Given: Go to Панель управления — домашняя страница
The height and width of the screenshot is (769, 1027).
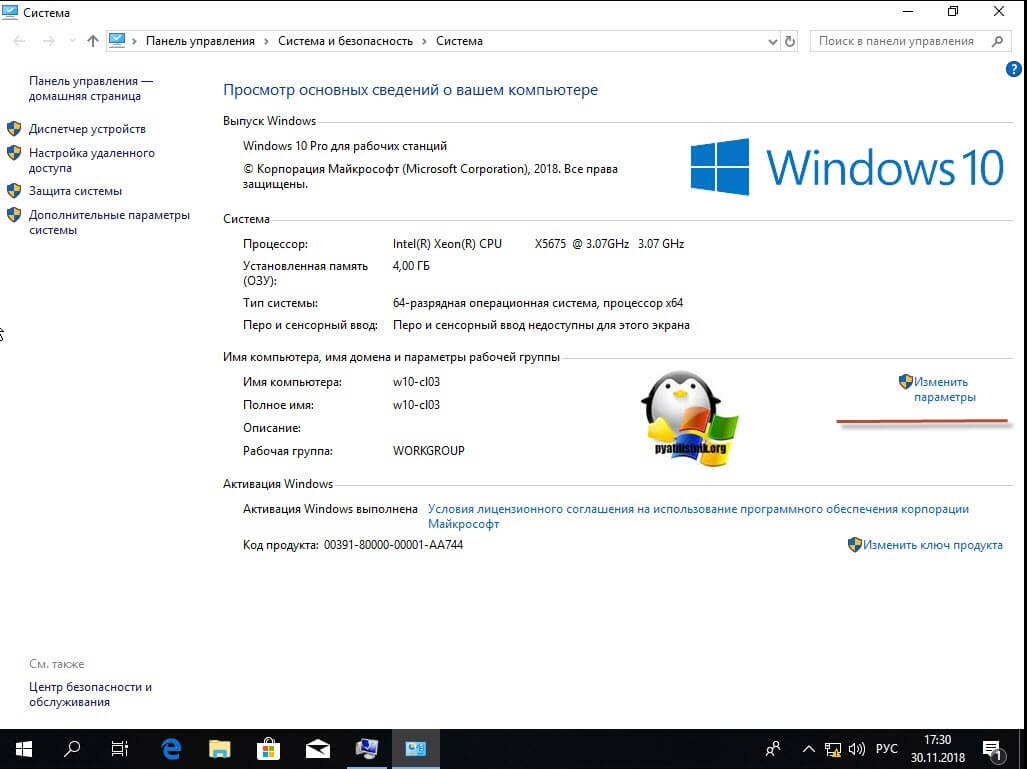Looking at the screenshot, I should tap(90, 88).
